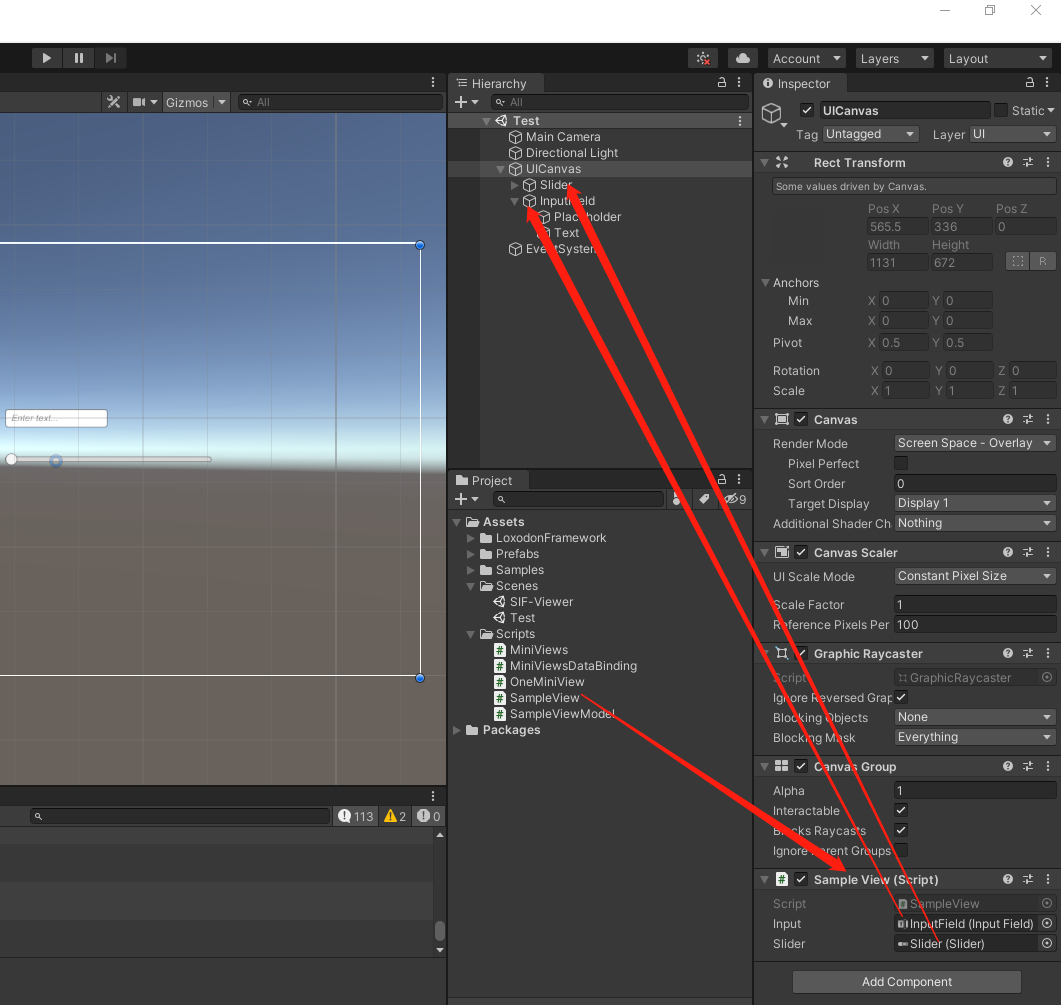Open Unity cloud services via the cloud icon
This screenshot has height=1005, width=1061.
741,58
